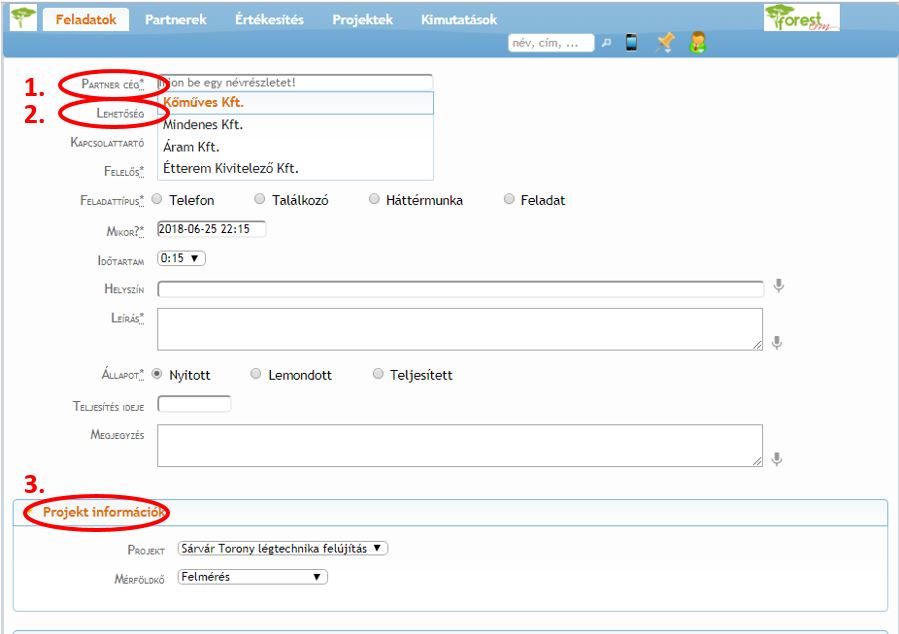Image resolution: width=899 pixels, height=634 pixels.
Task: Click the search magnifier icon
Action: [x=606, y=43]
